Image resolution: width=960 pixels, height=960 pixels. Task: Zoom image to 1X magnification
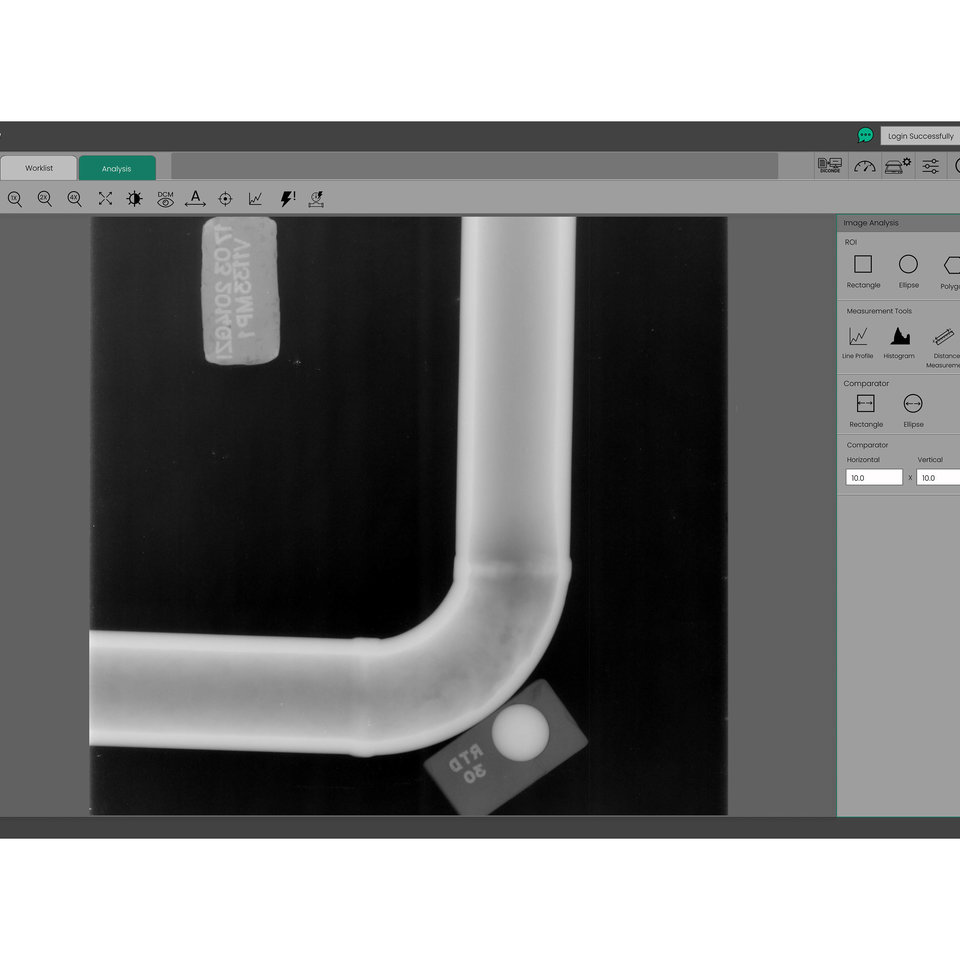[15, 199]
